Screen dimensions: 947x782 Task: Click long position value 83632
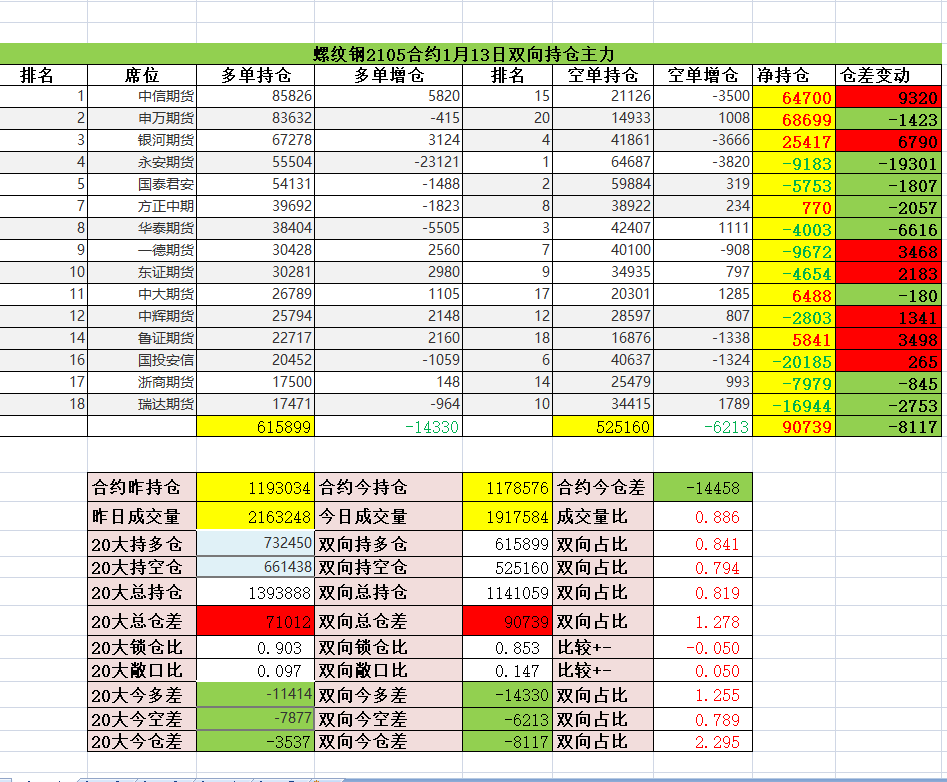(255, 118)
